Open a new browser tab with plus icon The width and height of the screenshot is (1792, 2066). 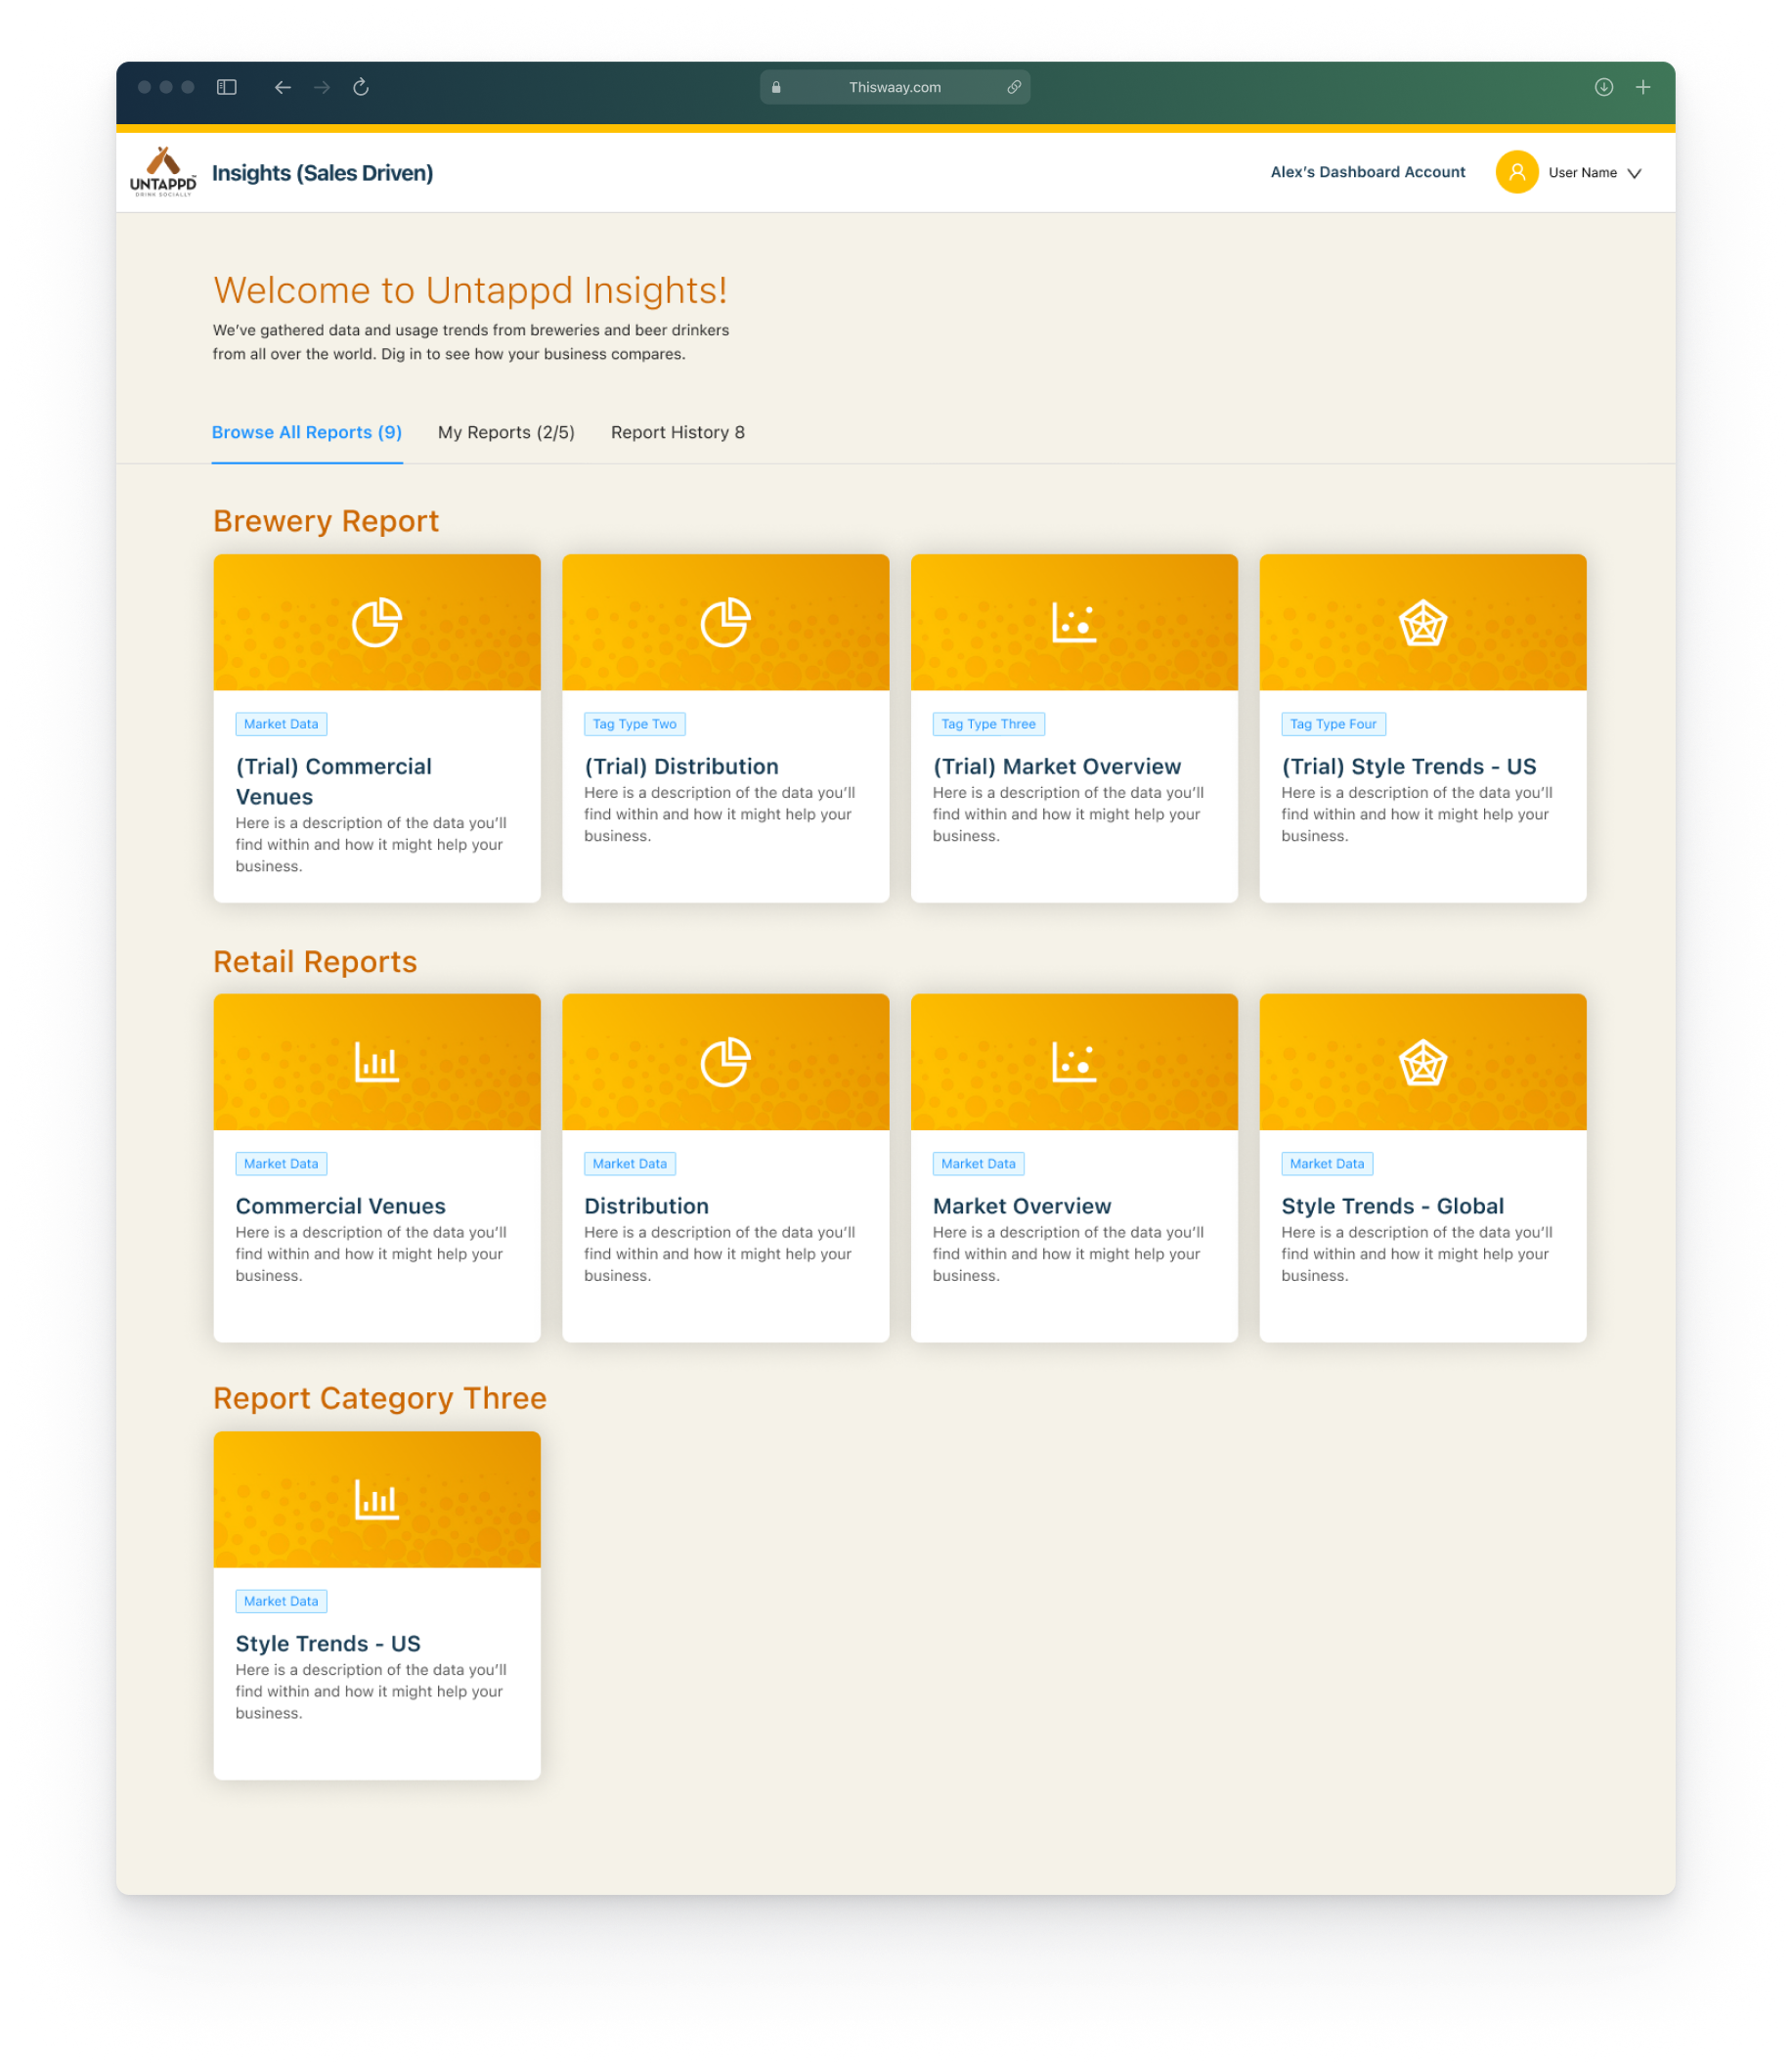[x=1642, y=87]
